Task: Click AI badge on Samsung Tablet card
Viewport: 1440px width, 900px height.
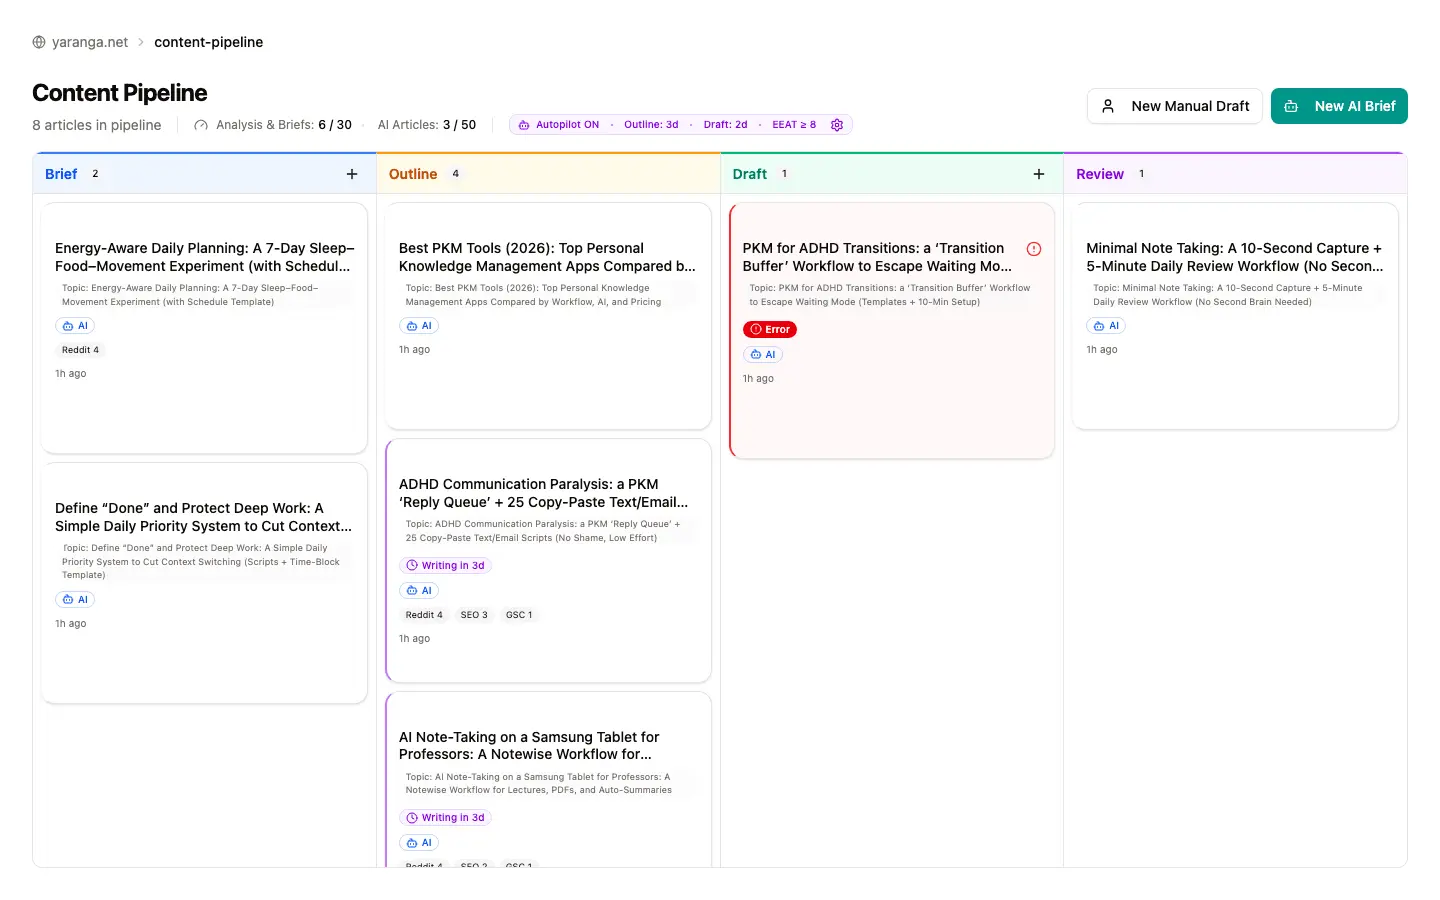Action: [419, 843]
